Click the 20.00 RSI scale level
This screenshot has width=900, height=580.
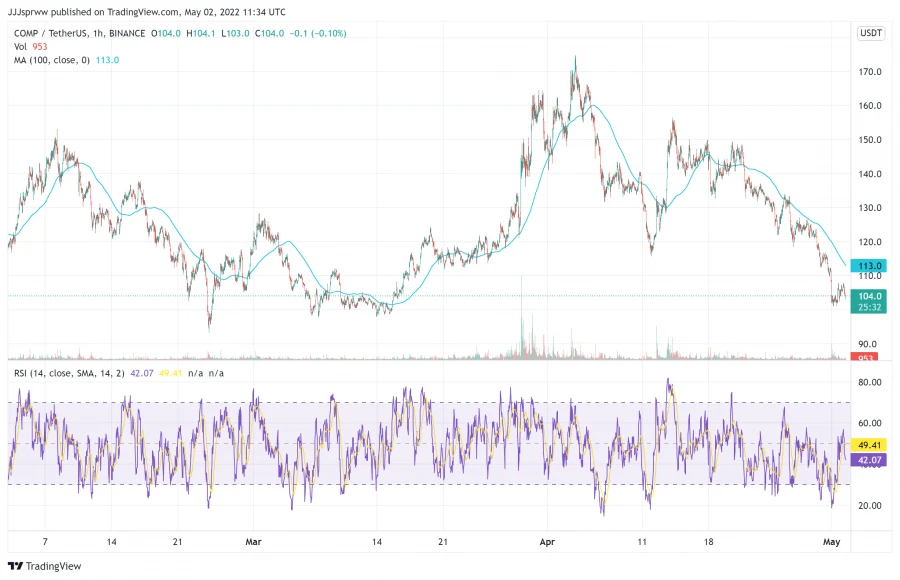click(x=870, y=505)
